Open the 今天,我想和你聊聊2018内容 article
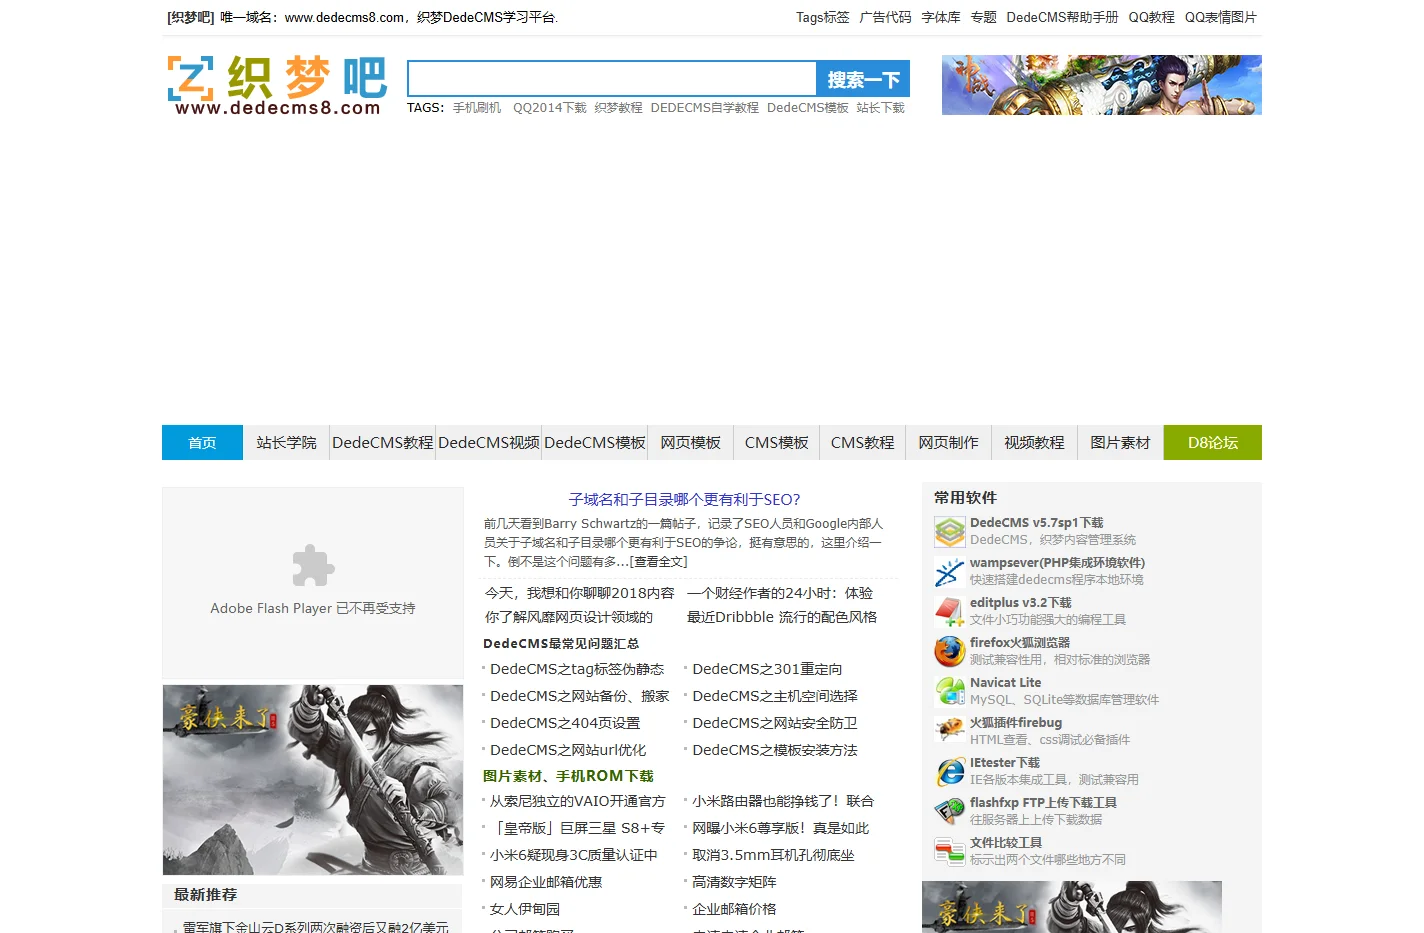This screenshot has height=933, width=1424. click(580, 593)
